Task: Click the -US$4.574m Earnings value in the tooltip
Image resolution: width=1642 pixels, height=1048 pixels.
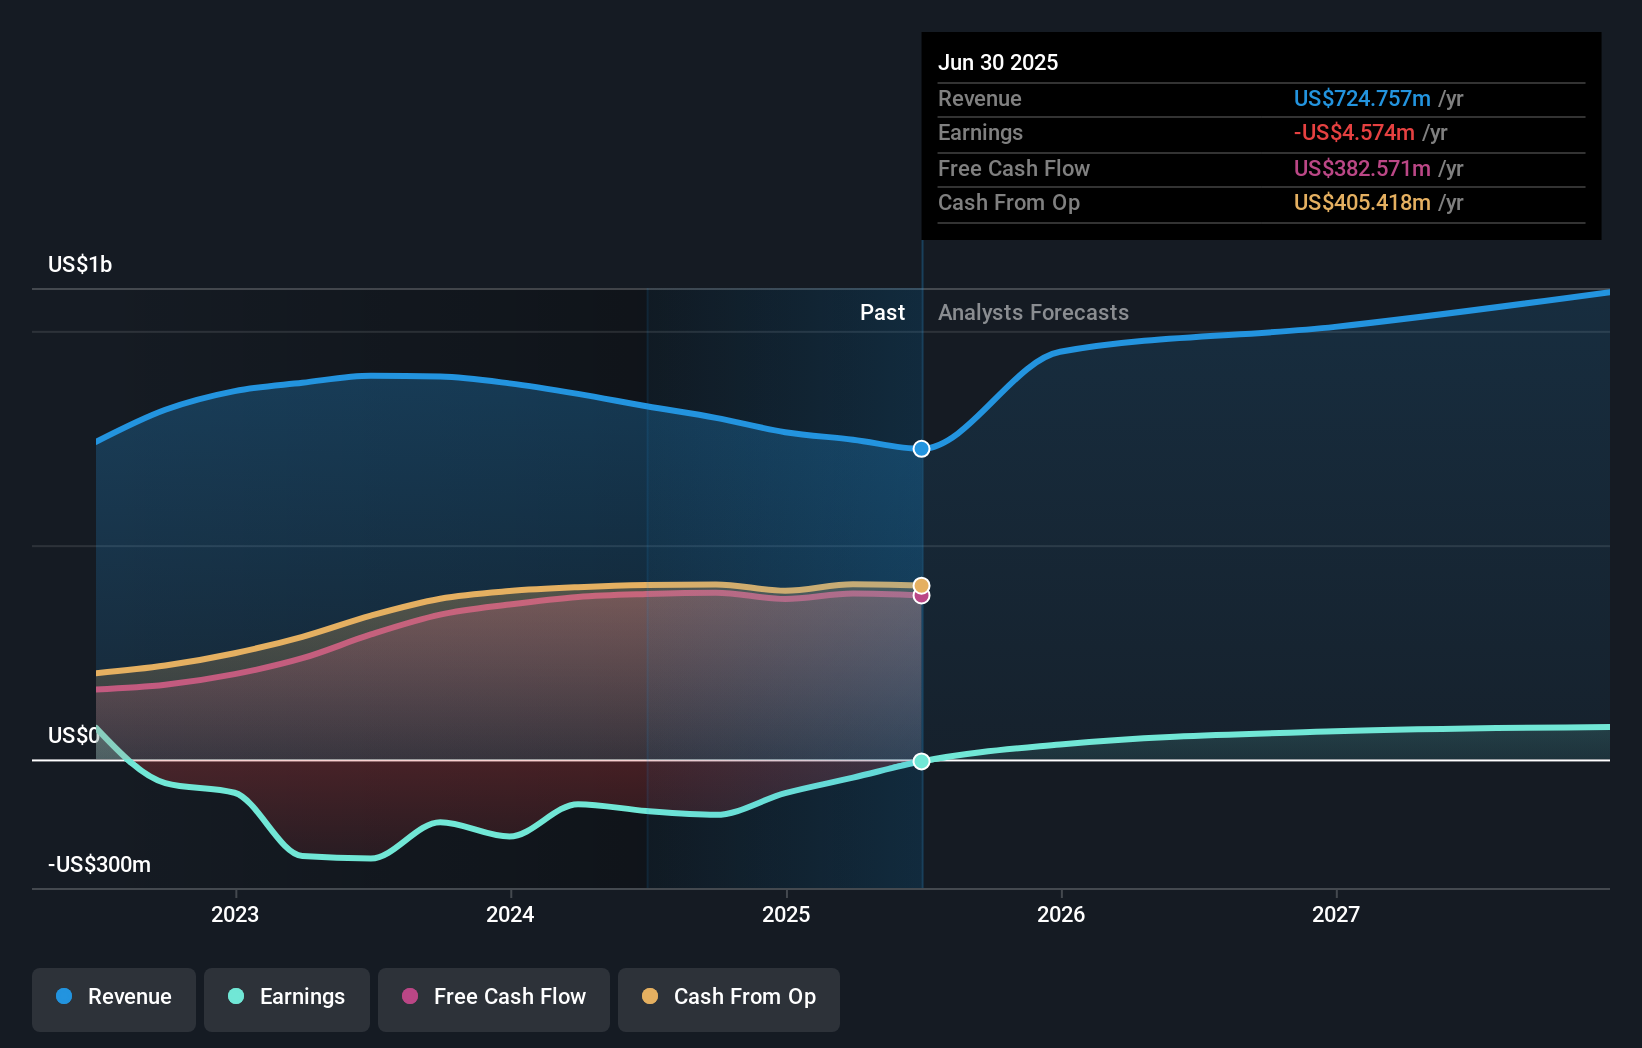Action: [1355, 132]
